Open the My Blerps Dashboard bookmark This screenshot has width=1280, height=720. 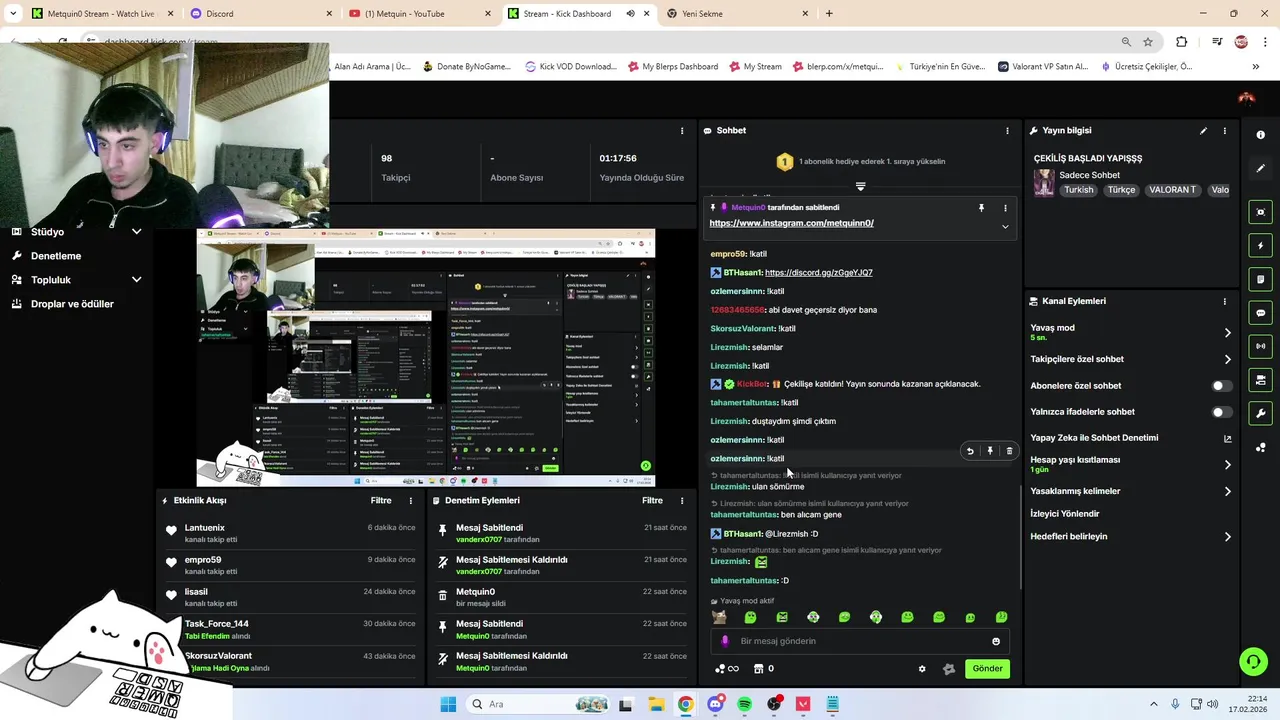(x=673, y=67)
